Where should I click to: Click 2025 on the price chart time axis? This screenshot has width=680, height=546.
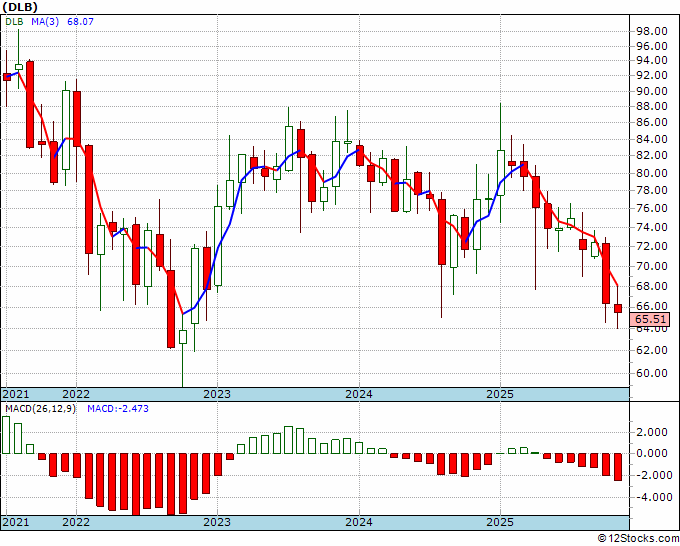tap(500, 394)
